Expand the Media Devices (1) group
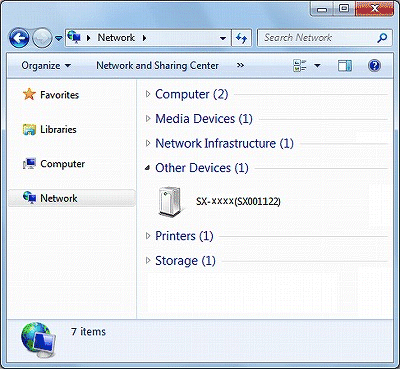The height and width of the screenshot is (369, 400). (x=148, y=119)
